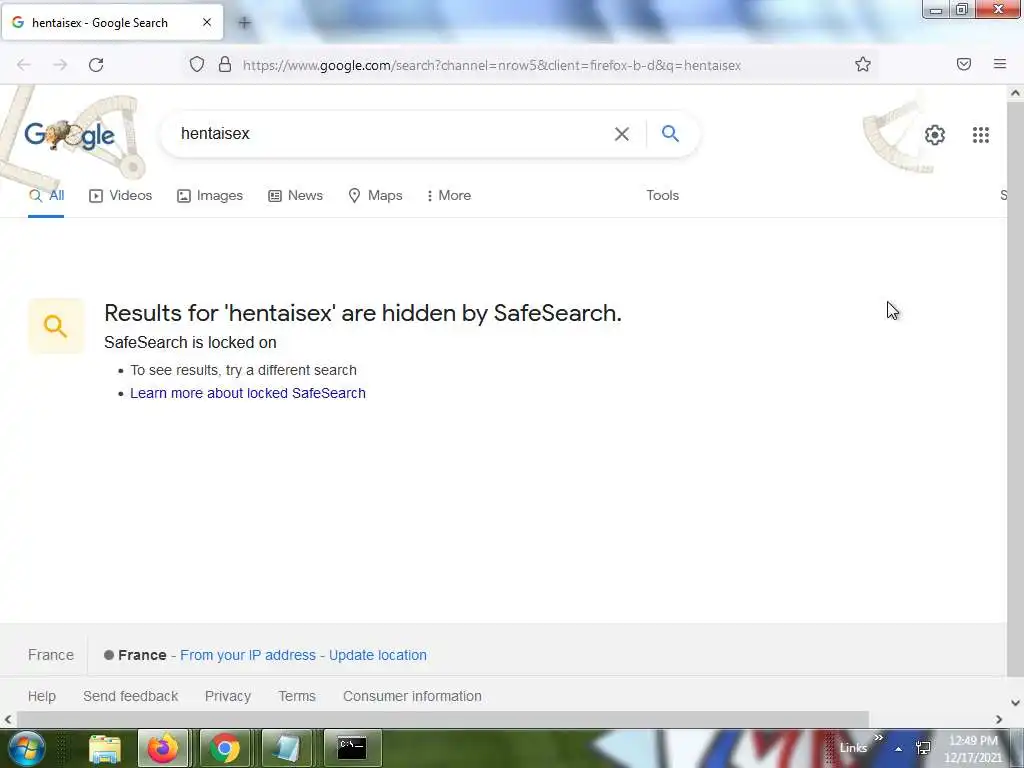
Task: Switch to Maps results tab
Action: coord(375,195)
